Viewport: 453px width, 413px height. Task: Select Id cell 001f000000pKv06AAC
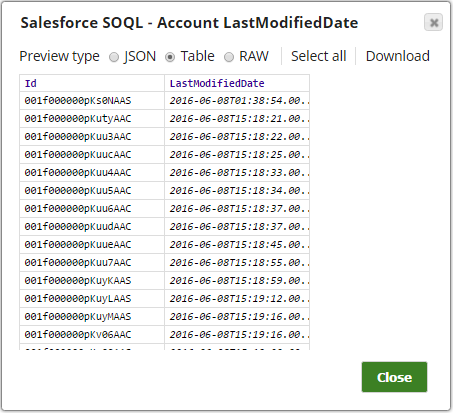pyautogui.click(x=92, y=335)
